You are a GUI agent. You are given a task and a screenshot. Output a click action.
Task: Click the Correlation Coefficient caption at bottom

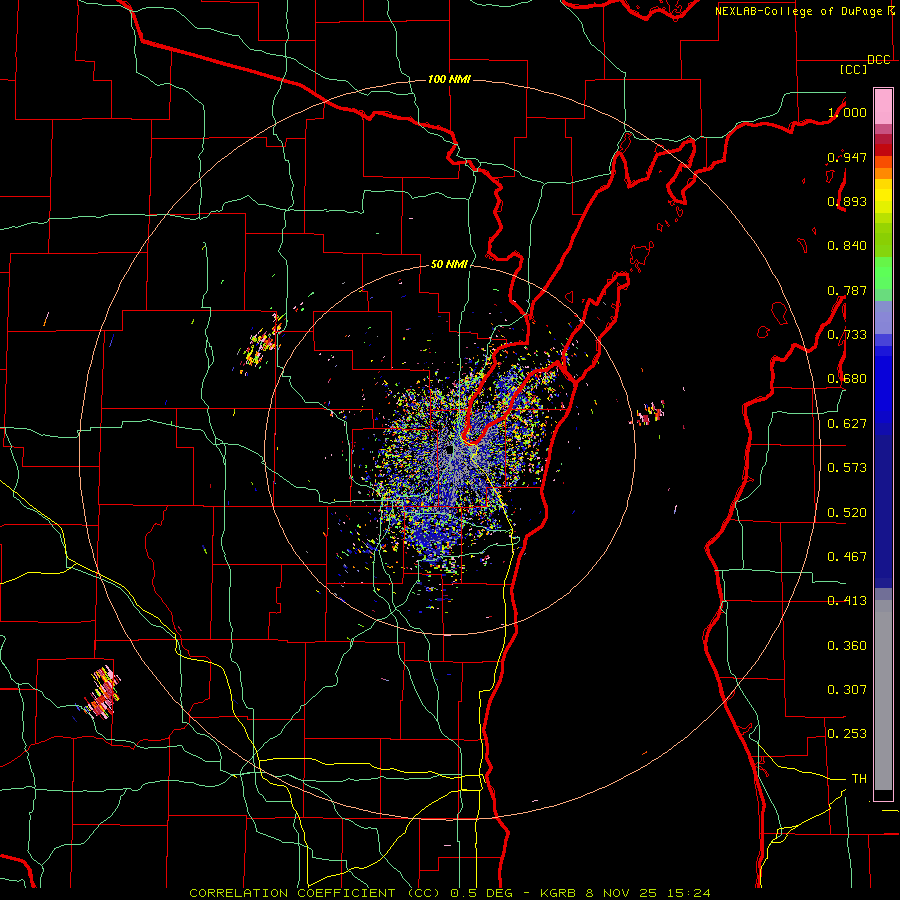click(x=450, y=893)
